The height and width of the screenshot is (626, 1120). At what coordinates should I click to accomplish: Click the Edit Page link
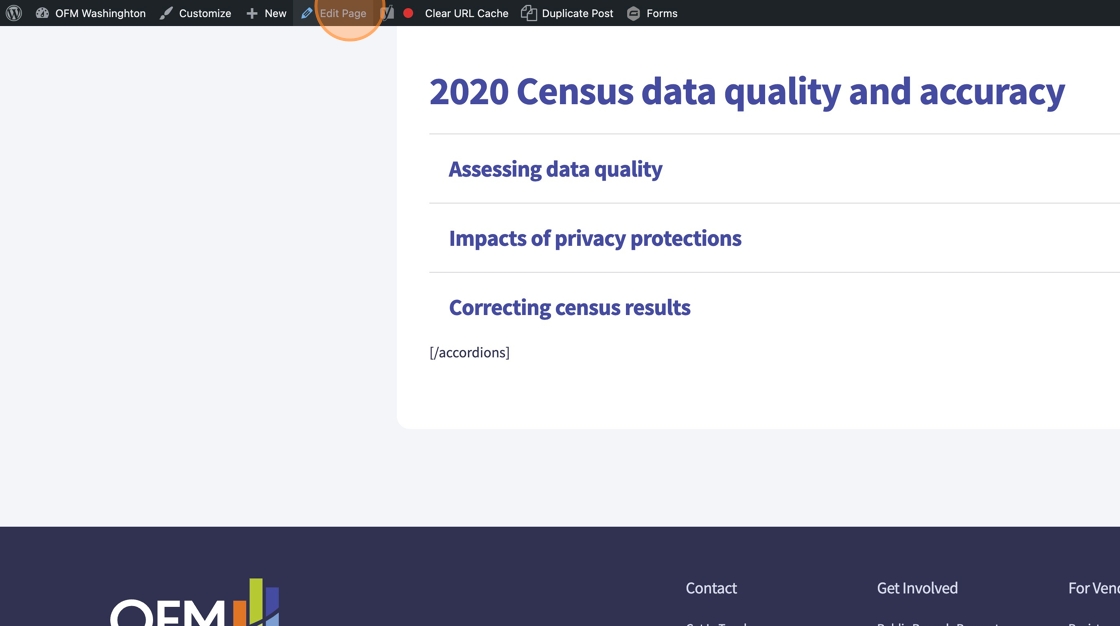tap(343, 13)
